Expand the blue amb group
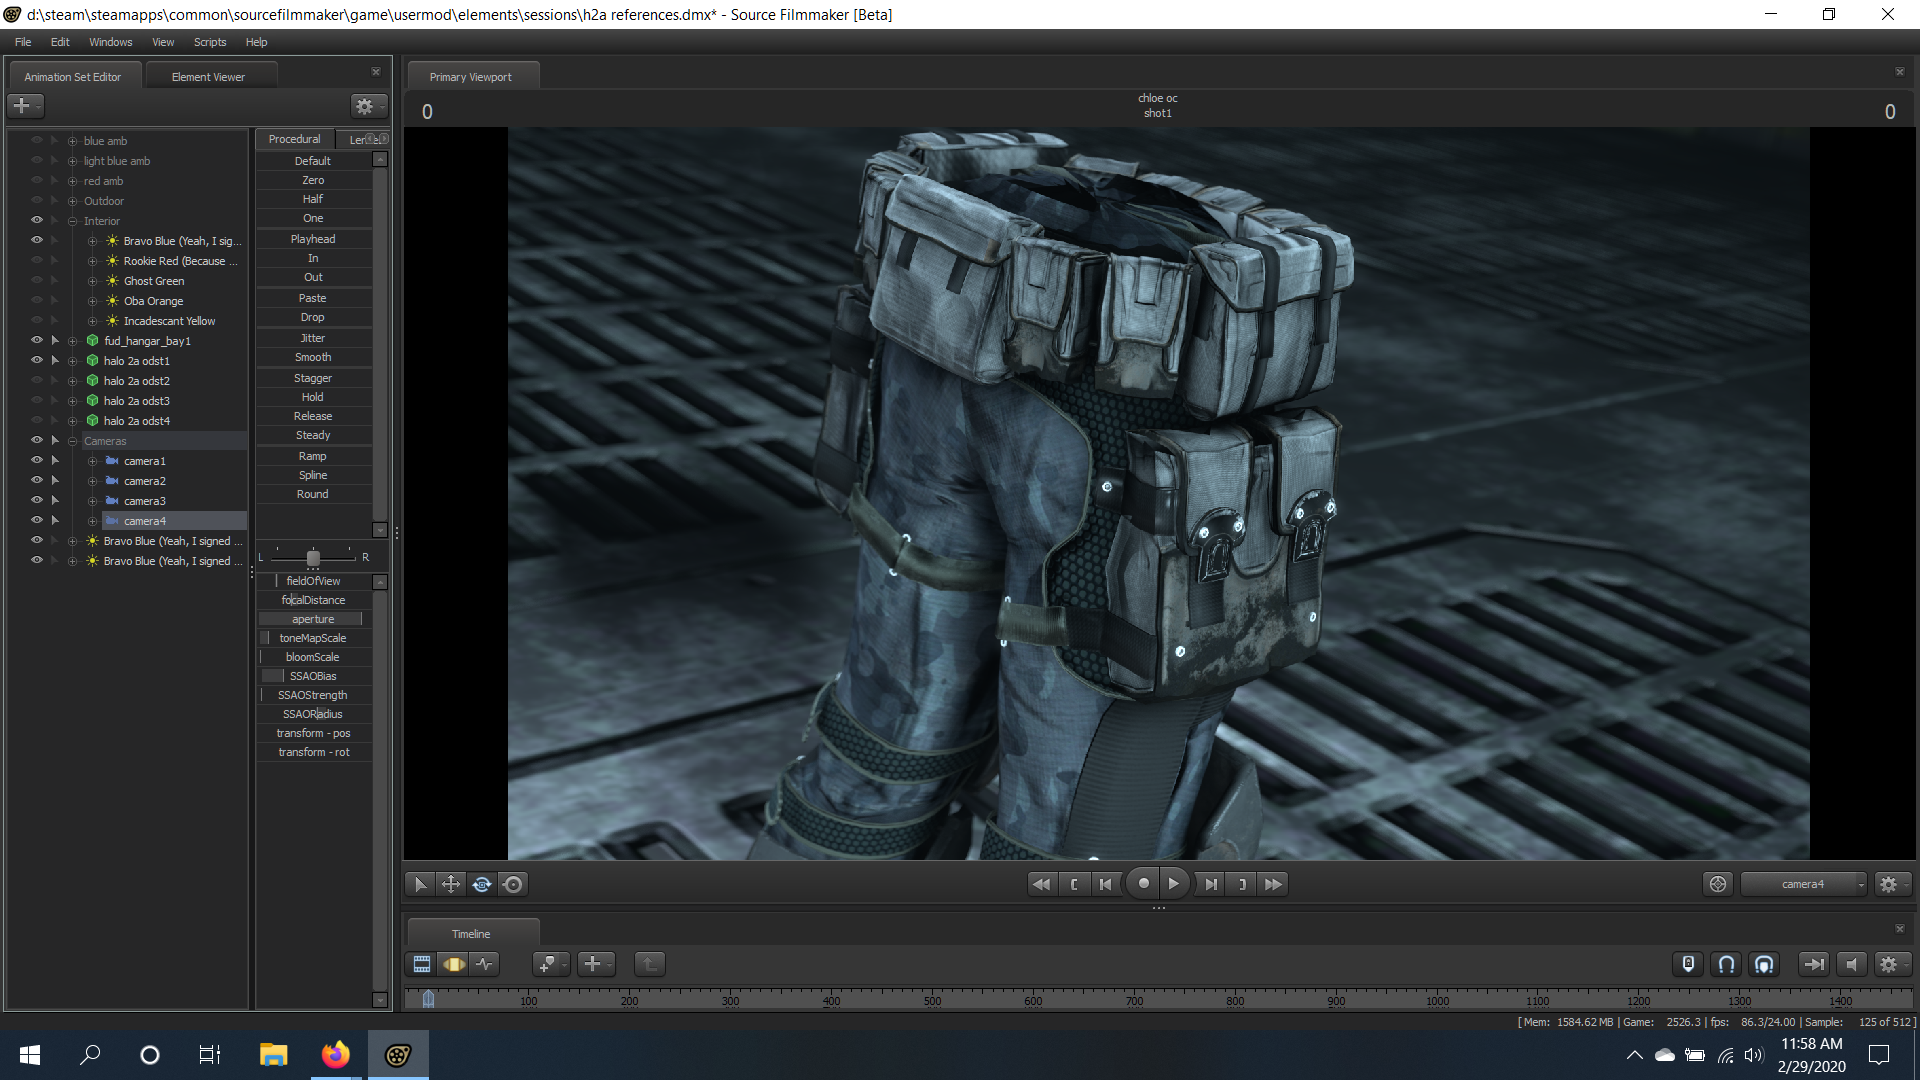This screenshot has width=1920, height=1080. pos(72,141)
